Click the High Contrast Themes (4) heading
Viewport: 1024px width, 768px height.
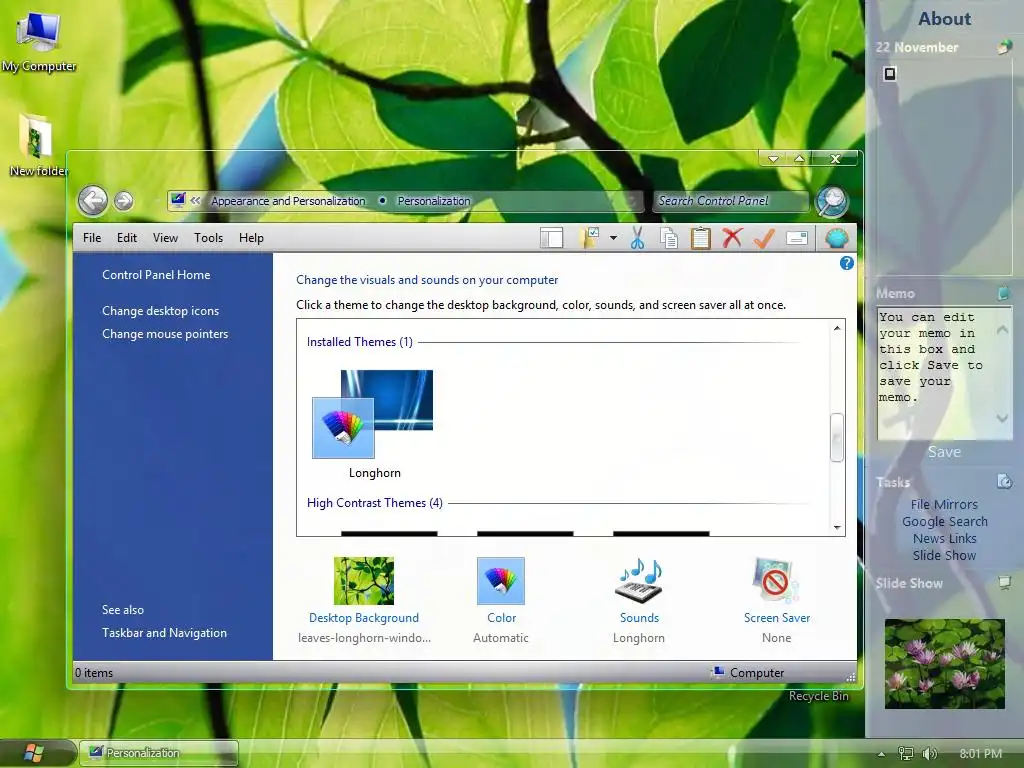[375, 503]
